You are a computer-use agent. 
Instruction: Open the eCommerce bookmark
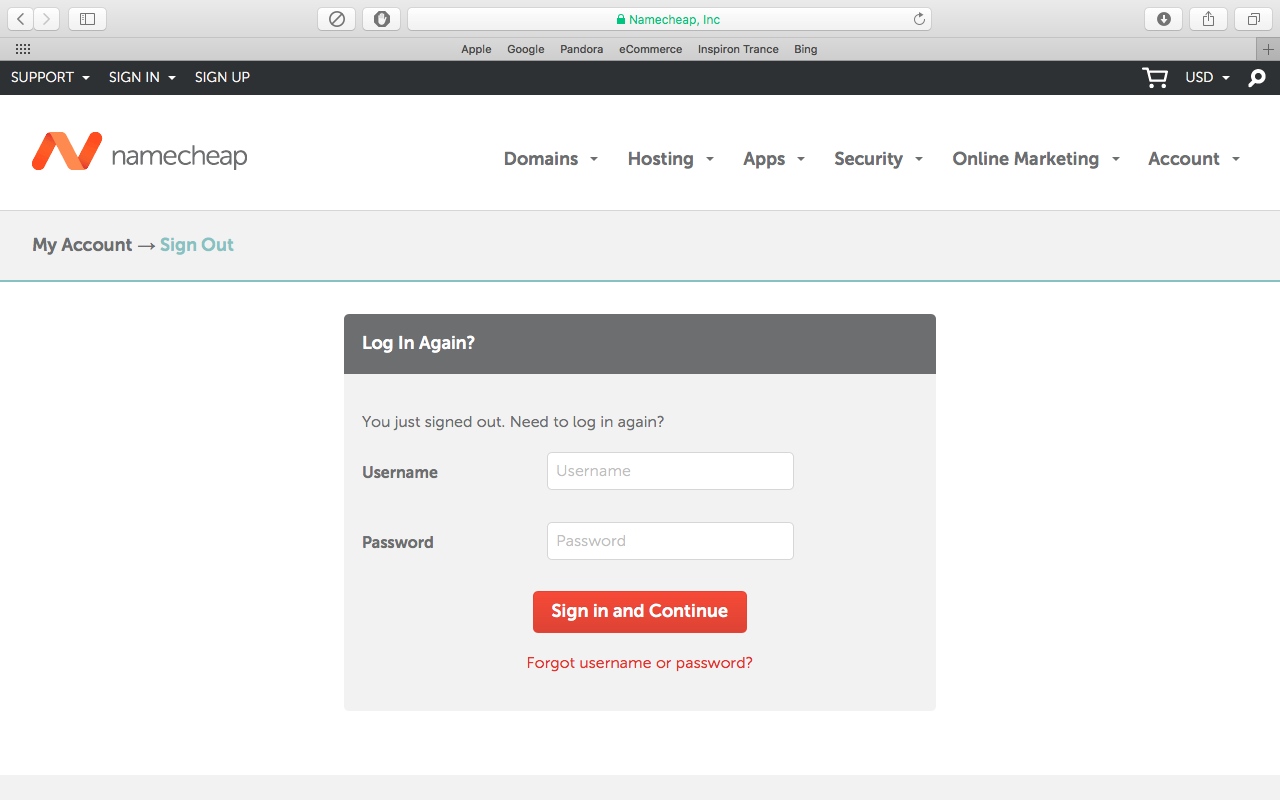[650, 49]
